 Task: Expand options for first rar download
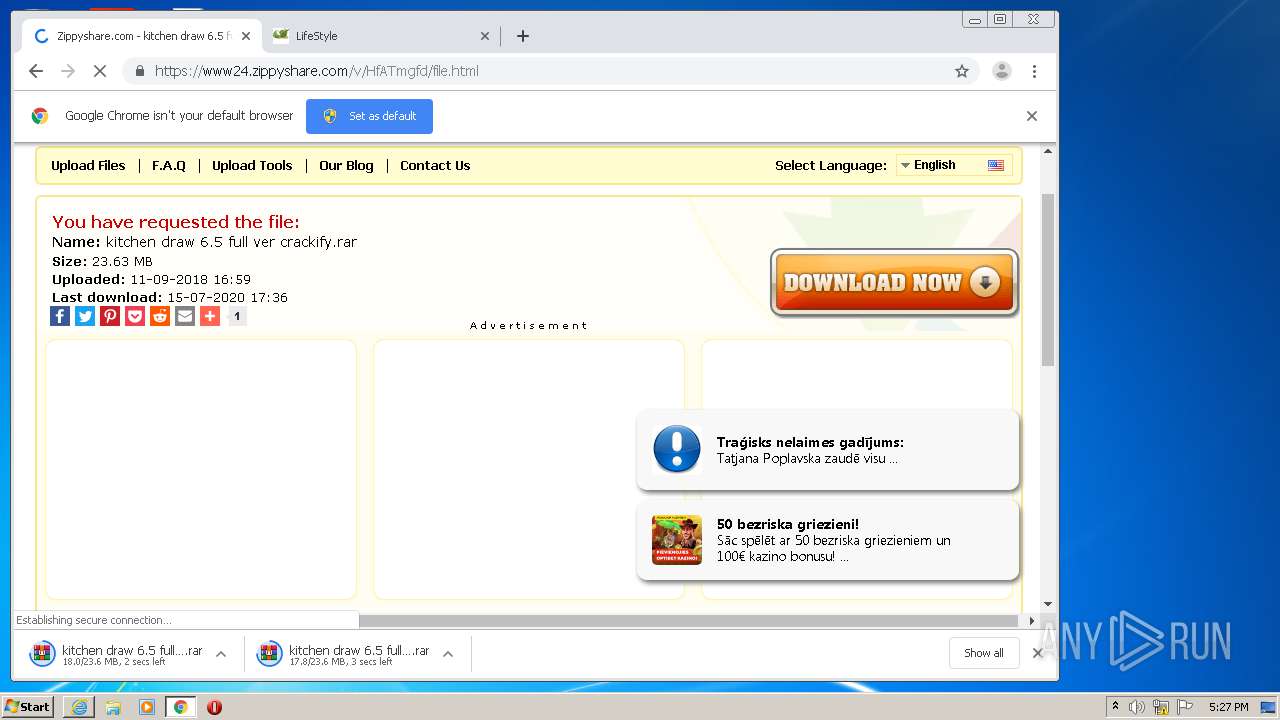pos(221,654)
